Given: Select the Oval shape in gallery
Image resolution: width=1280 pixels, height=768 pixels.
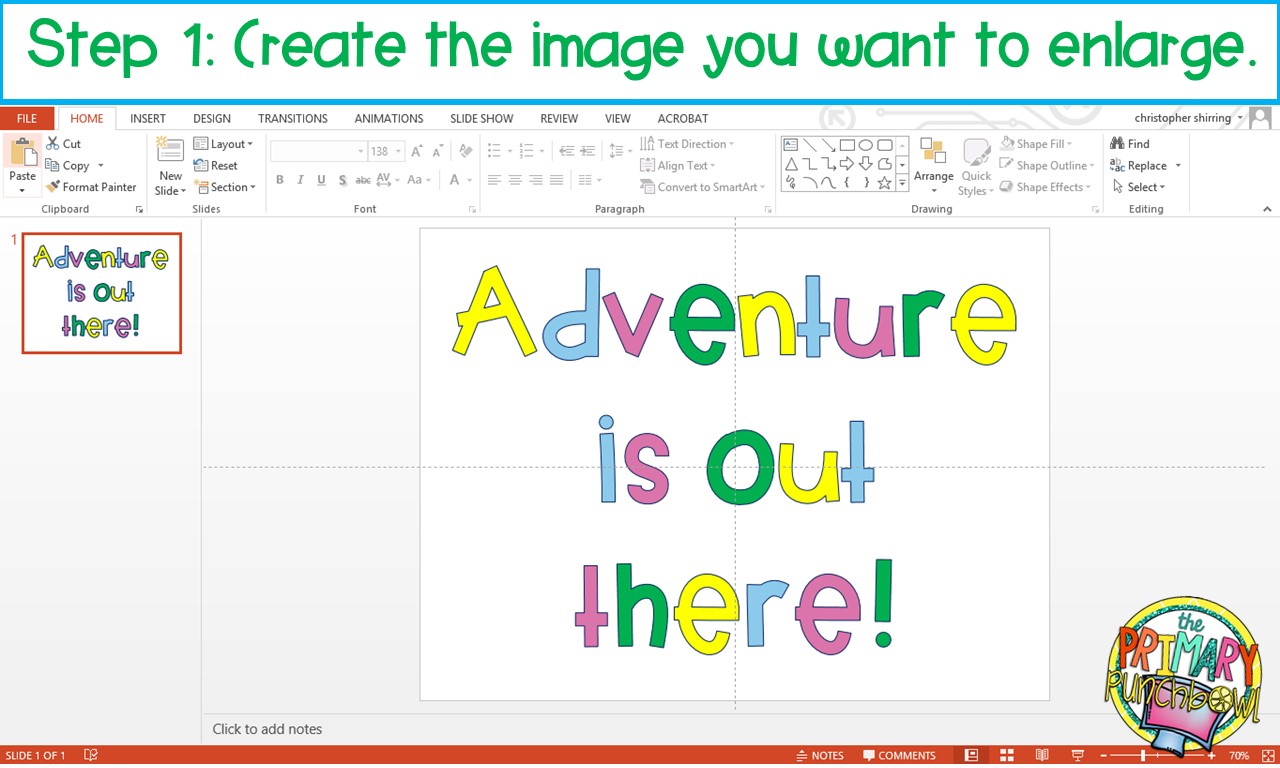Looking at the screenshot, I should [866, 145].
